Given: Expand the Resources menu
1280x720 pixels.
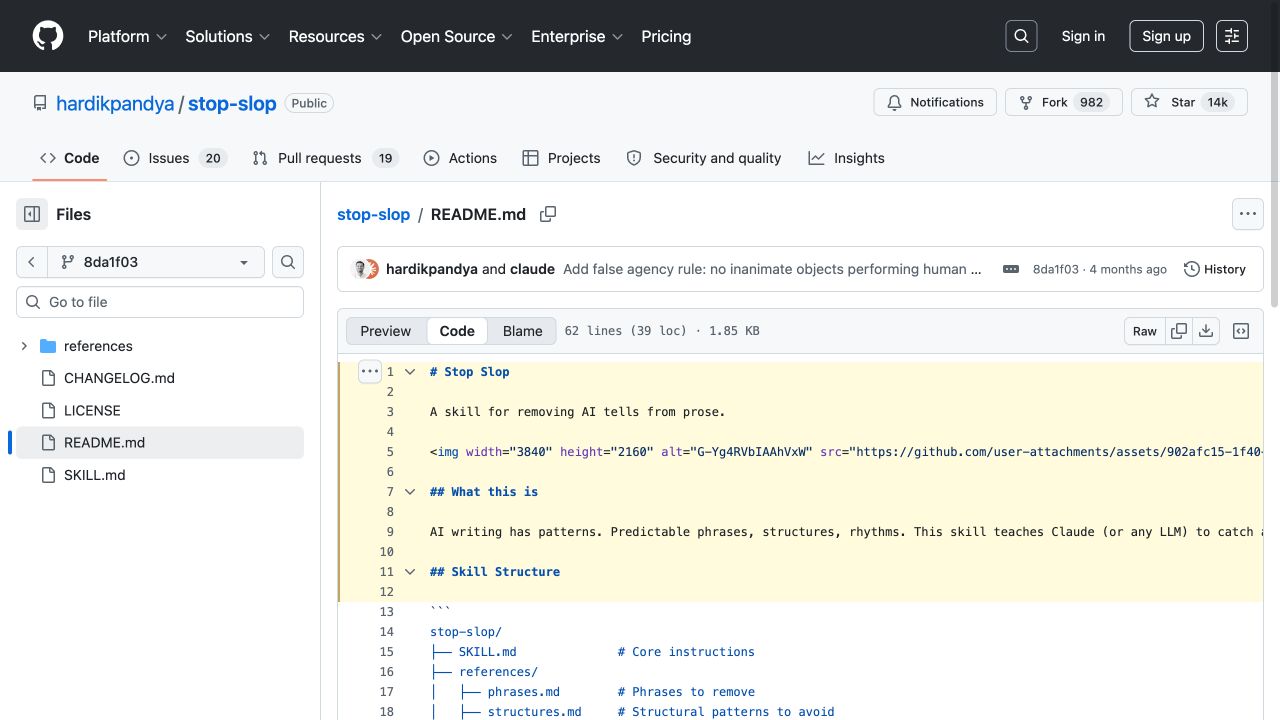Looking at the screenshot, I should 335,36.
